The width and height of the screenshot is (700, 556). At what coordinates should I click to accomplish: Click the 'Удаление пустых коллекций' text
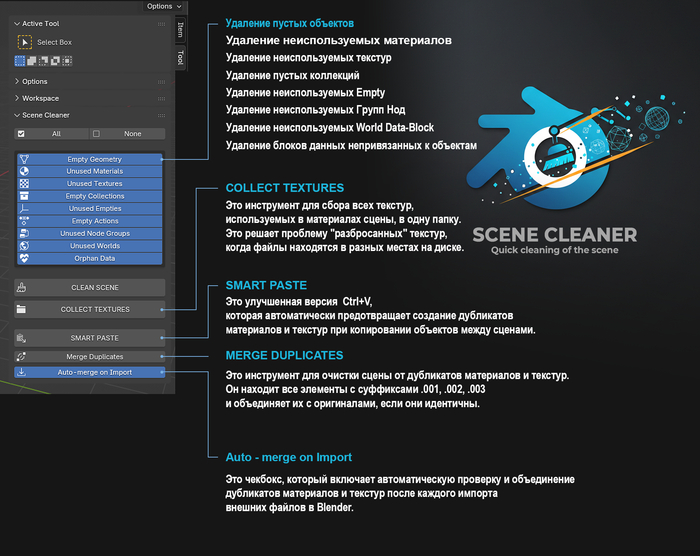click(x=292, y=75)
